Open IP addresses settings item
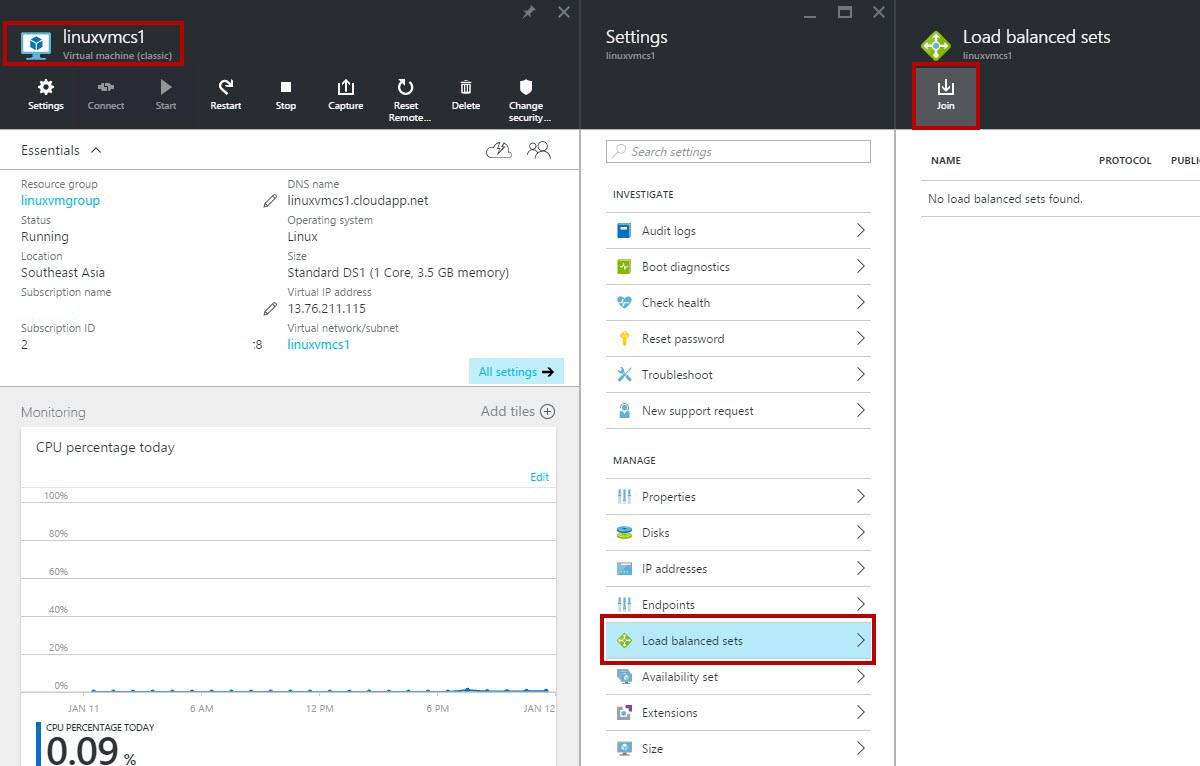Viewport: 1200px width, 766px height. (x=738, y=568)
